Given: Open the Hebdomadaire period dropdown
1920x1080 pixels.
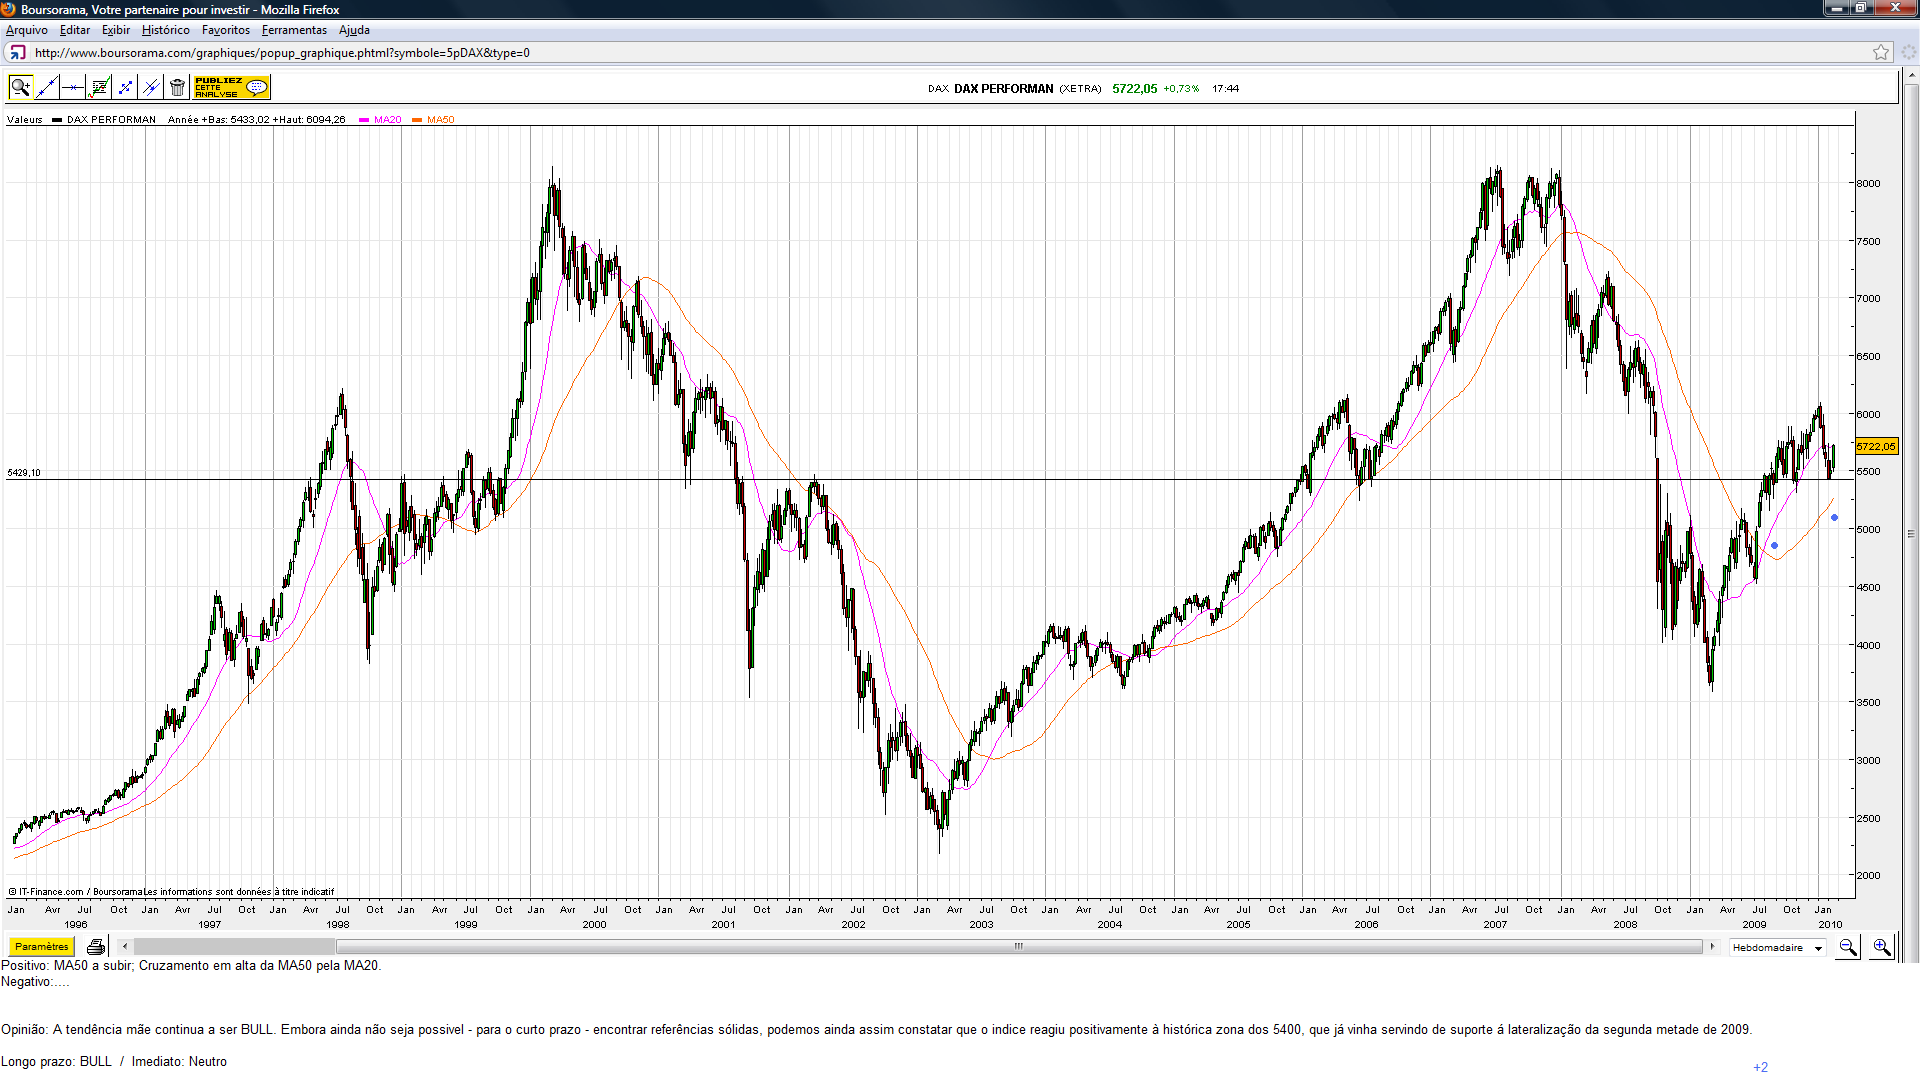Looking at the screenshot, I should (x=1778, y=947).
